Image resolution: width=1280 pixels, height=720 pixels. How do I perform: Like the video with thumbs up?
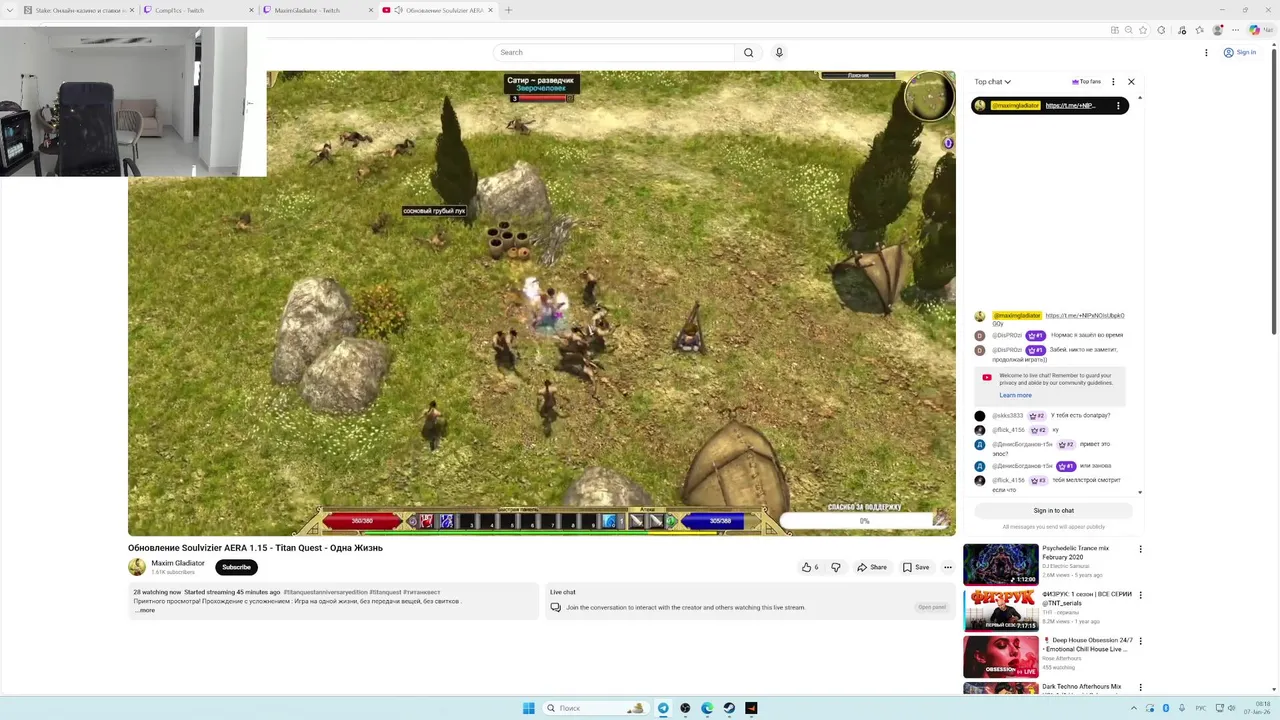click(810, 567)
